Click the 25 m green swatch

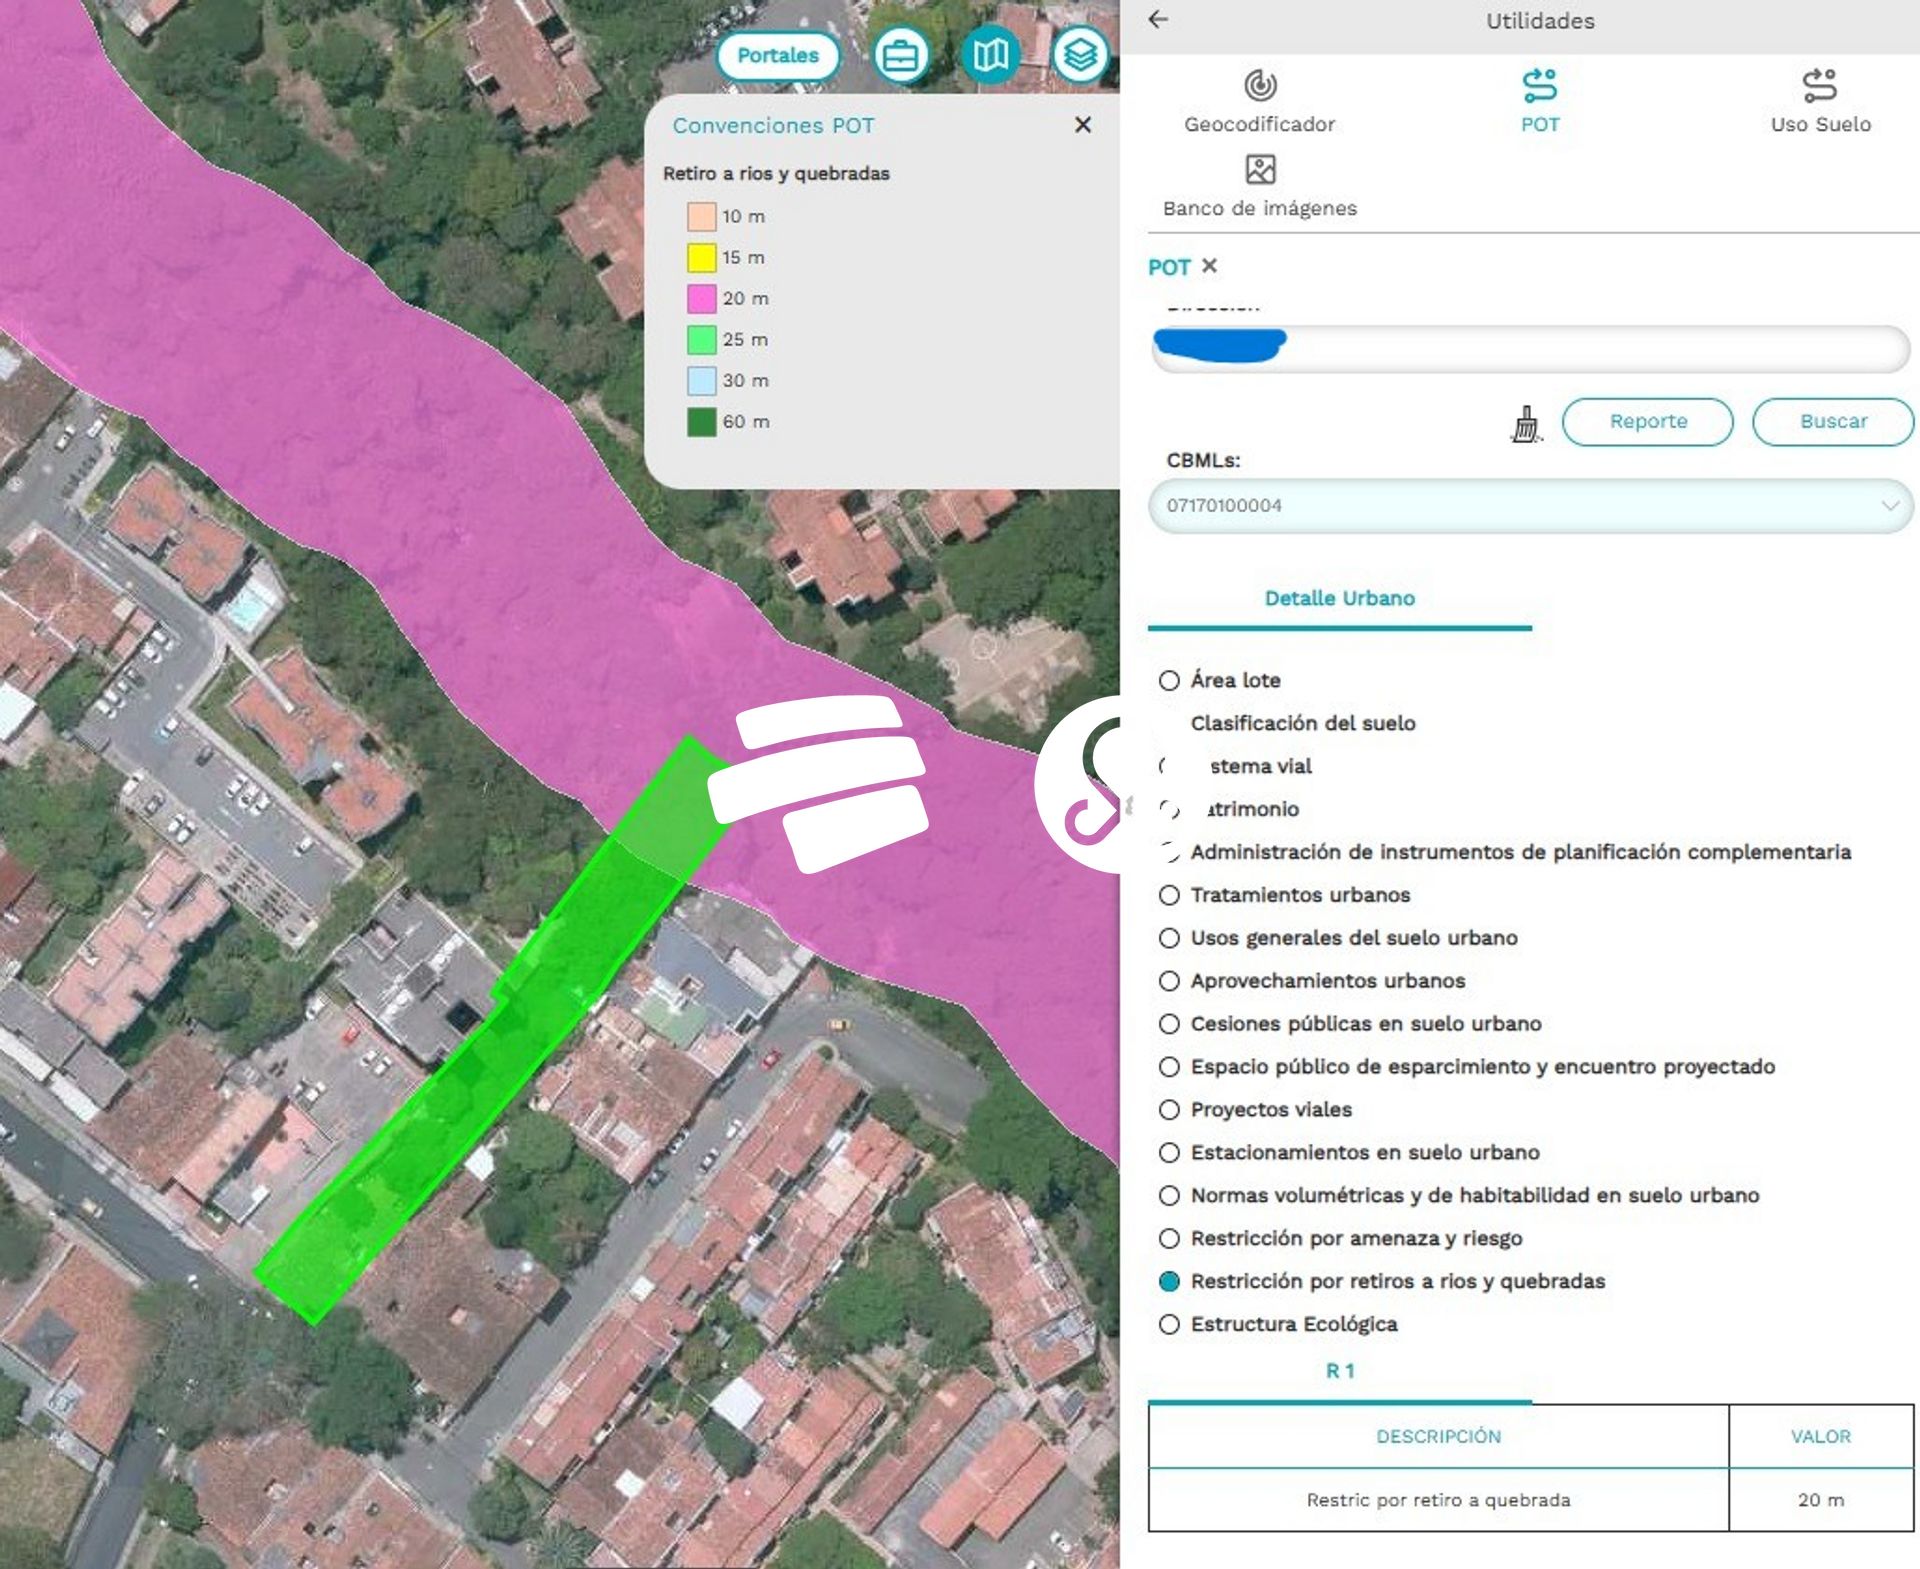(x=701, y=340)
